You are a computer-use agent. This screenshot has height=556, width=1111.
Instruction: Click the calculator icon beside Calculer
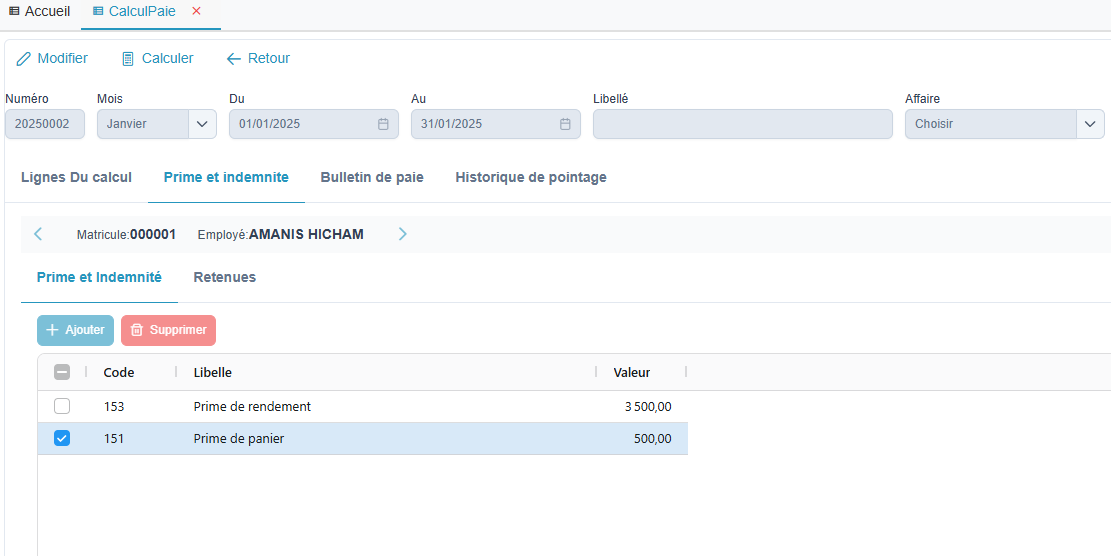click(x=128, y=59)
